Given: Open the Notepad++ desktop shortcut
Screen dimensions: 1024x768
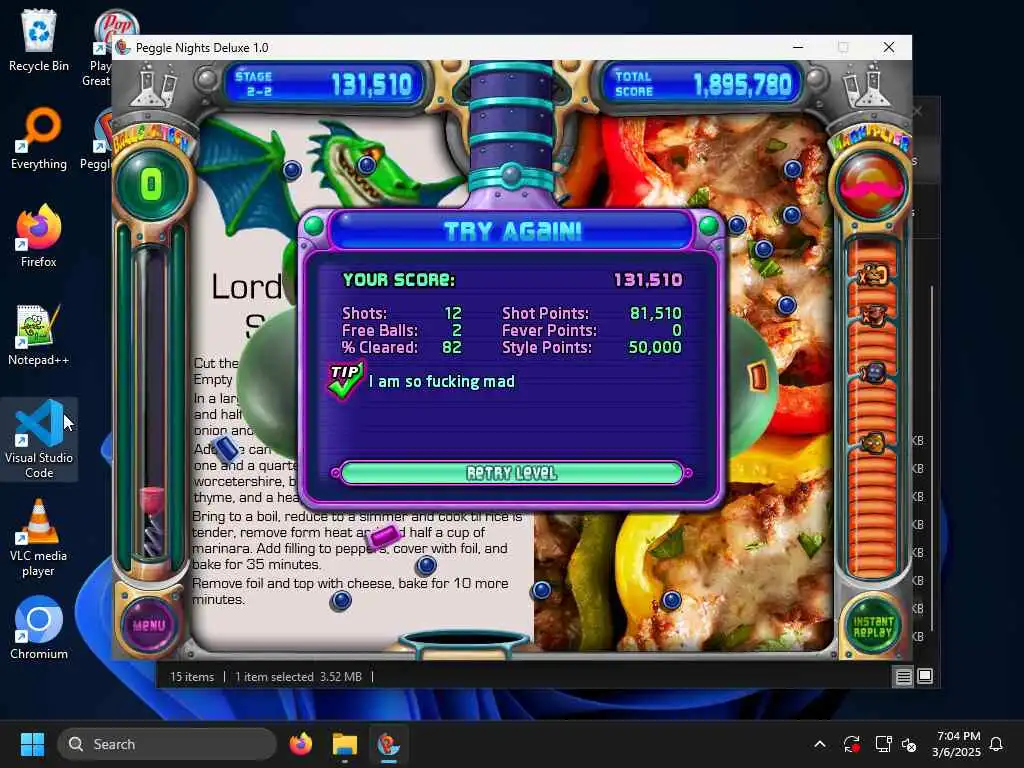Looking at the screenshot, I should (39, 334).
